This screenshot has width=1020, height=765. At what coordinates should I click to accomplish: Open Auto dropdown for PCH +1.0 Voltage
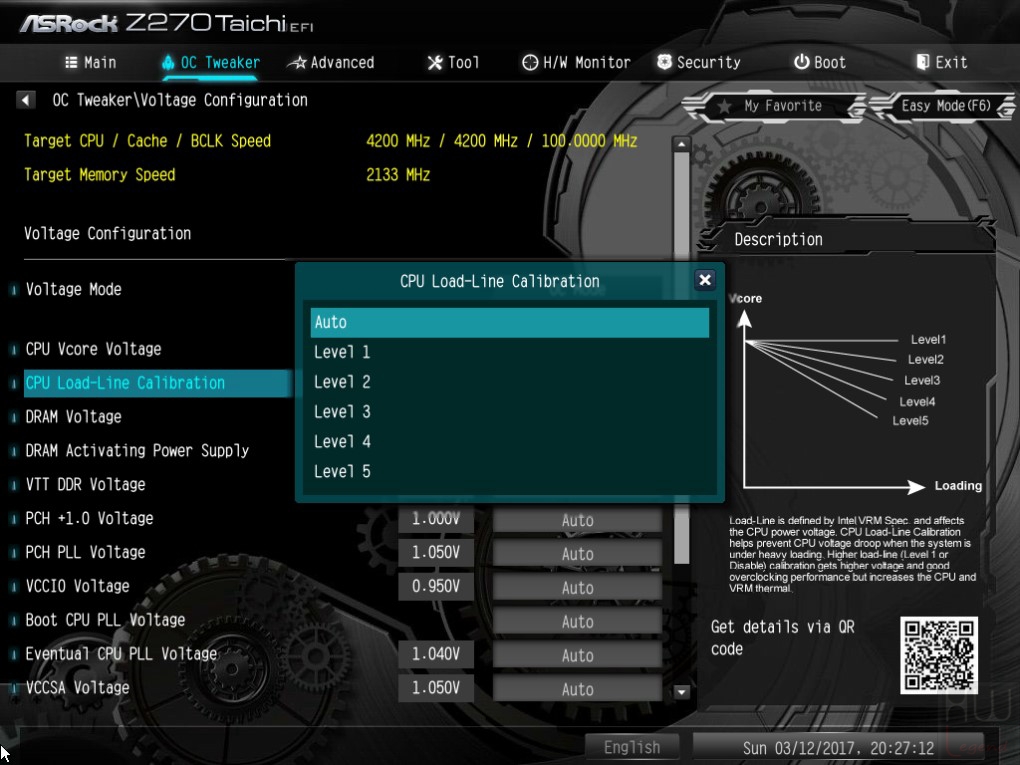(x=577, y=520)
